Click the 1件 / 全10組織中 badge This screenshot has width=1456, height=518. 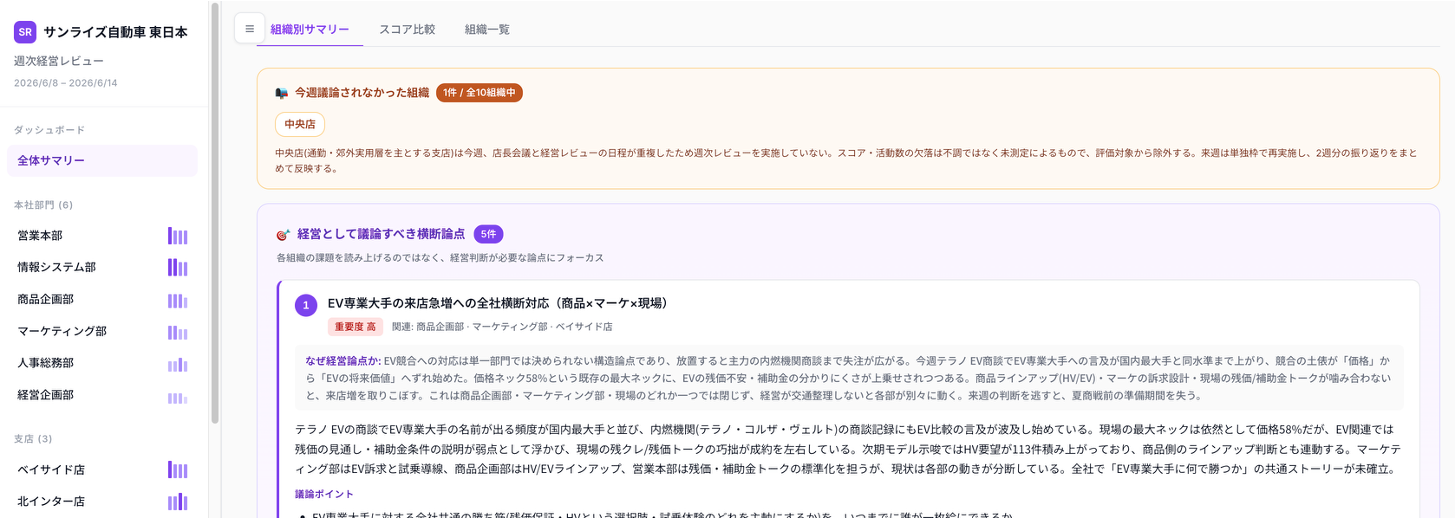click(479, 93)
